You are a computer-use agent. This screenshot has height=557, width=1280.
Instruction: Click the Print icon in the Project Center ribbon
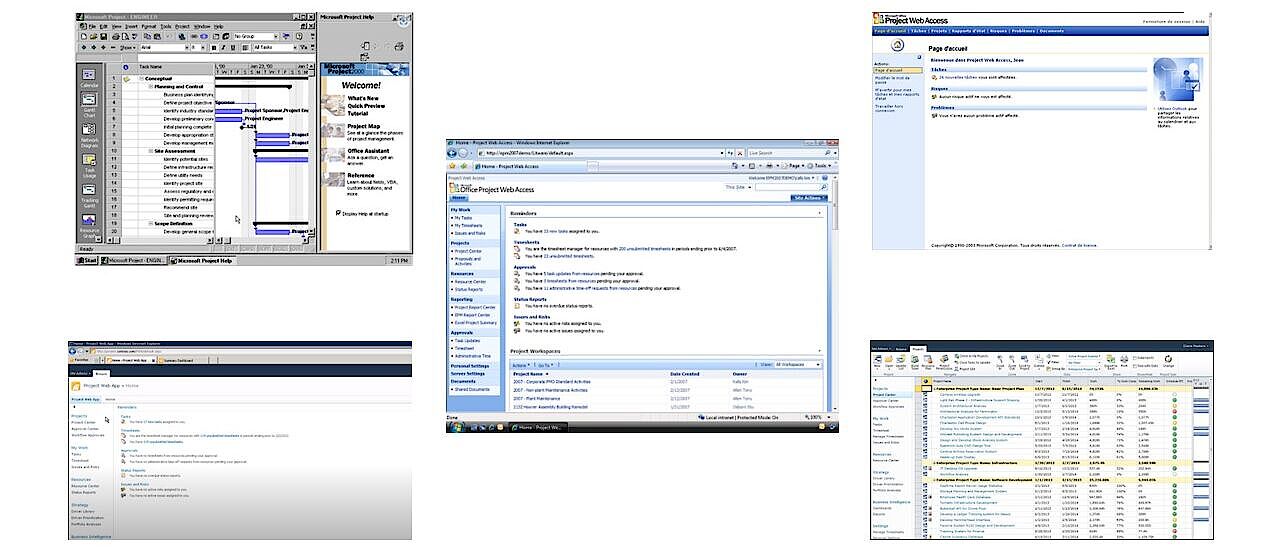click(x=1124, y=362)
